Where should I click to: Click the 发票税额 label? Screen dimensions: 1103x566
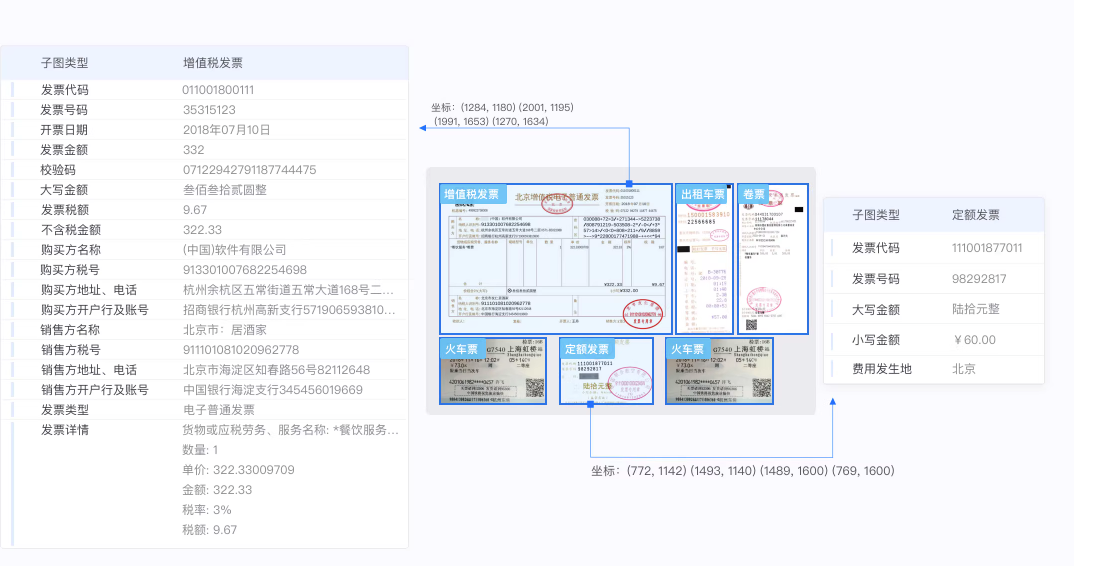64,210
